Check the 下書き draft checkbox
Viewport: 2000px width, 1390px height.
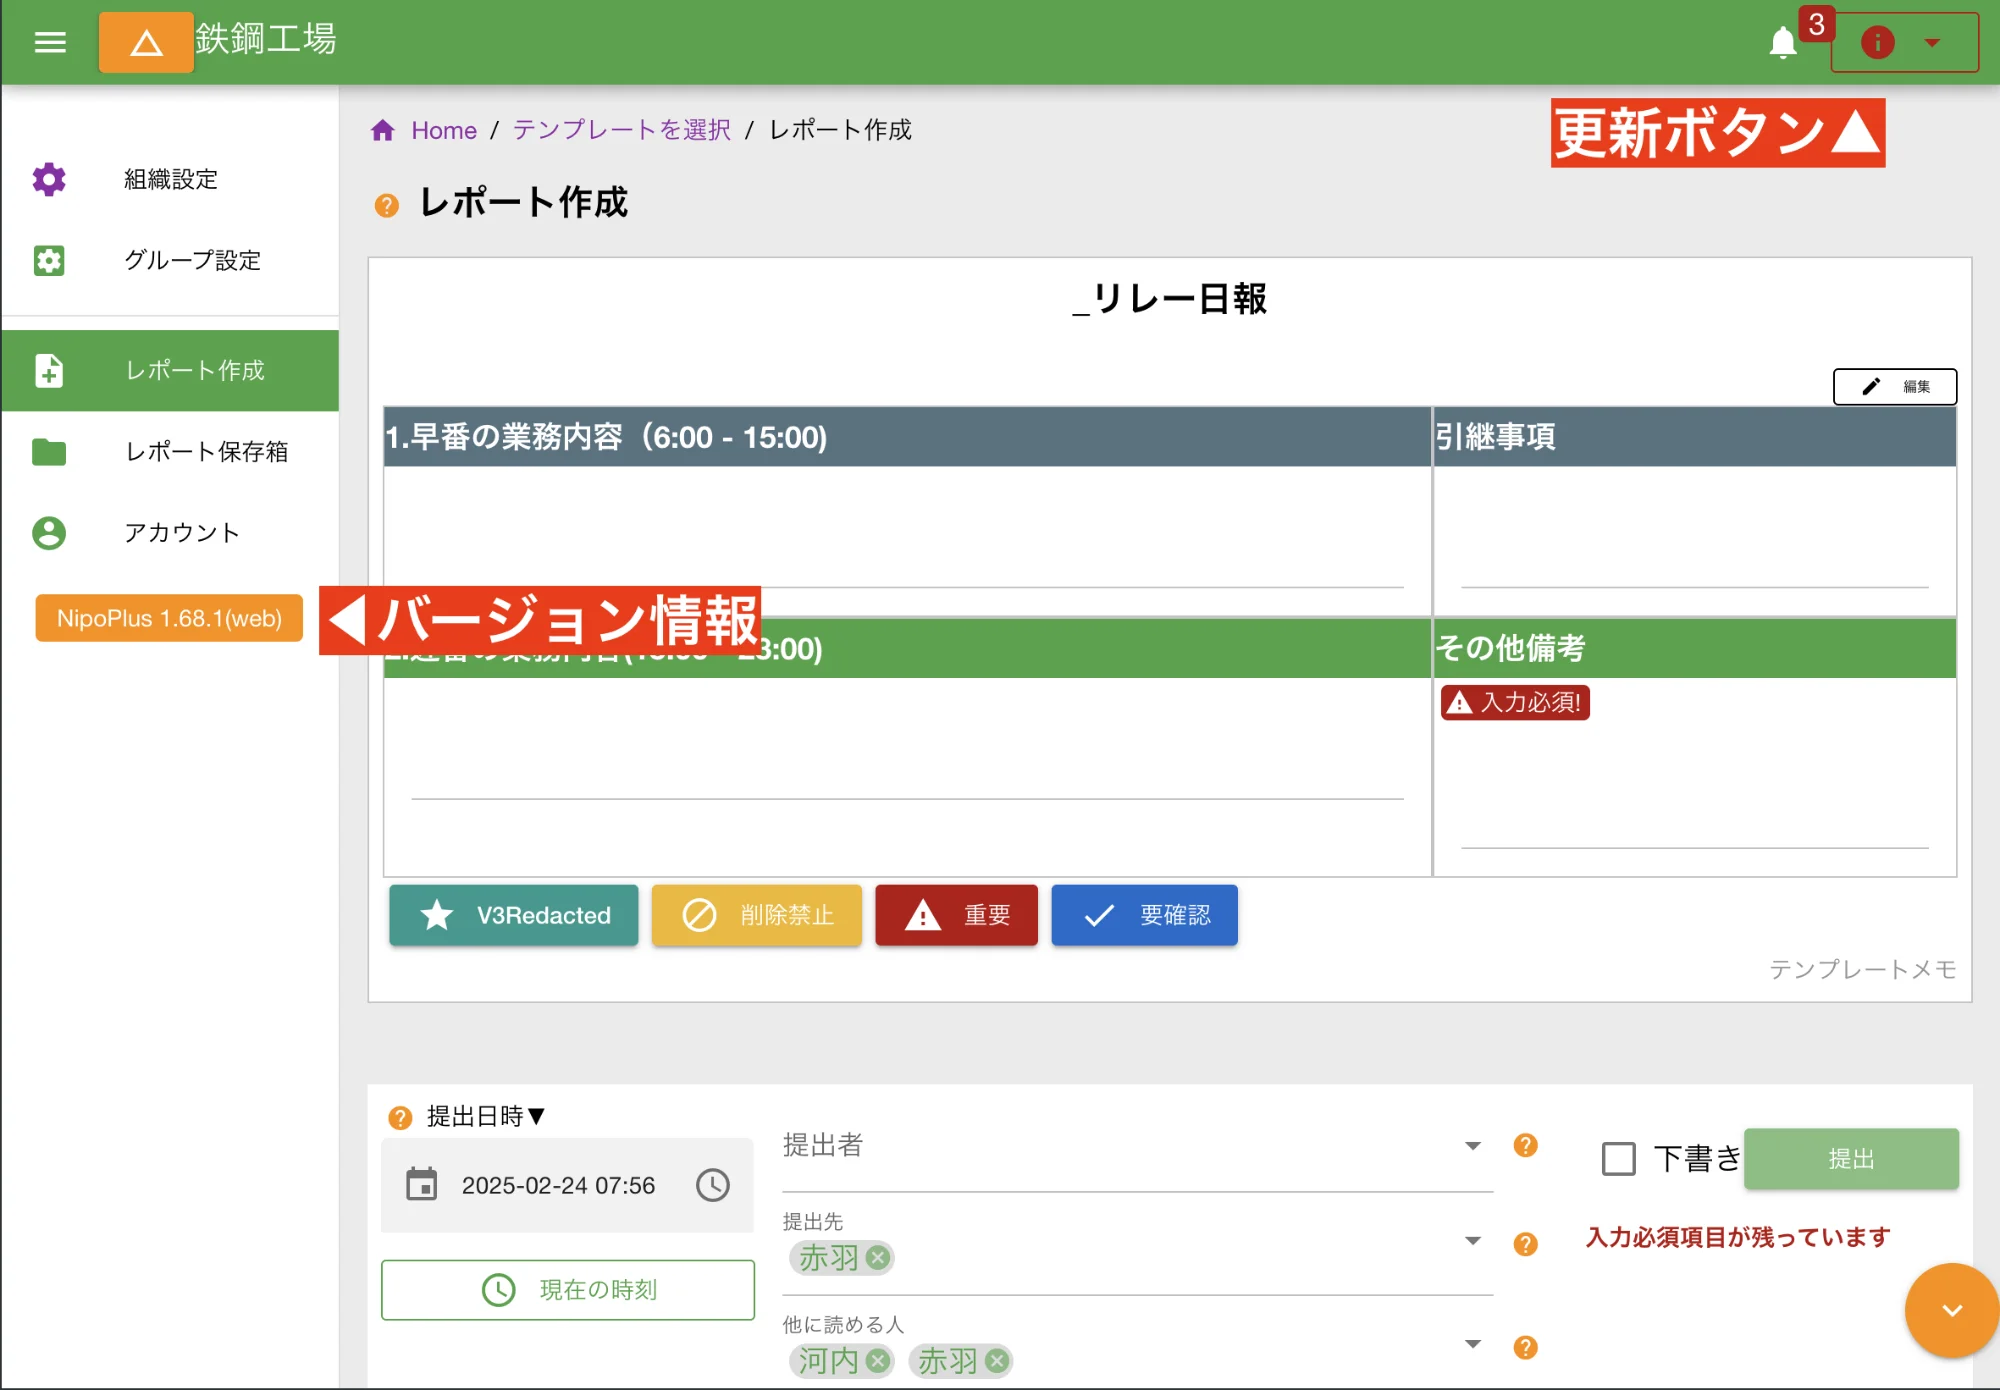1617,1157
